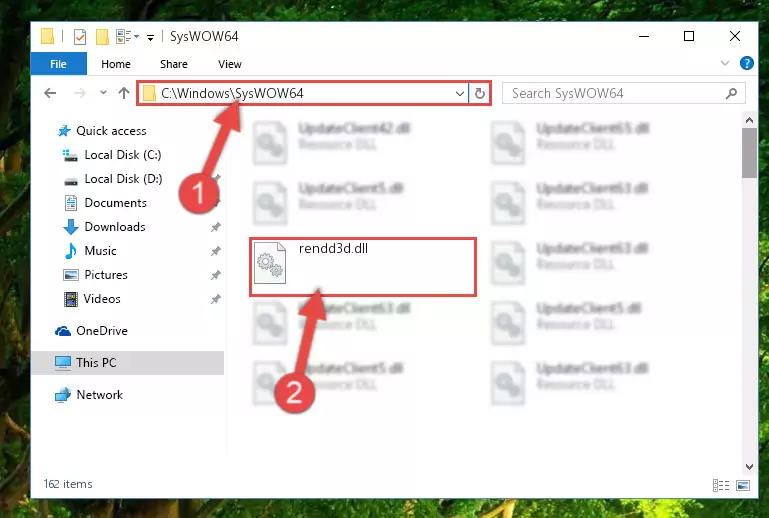Open the Customize Quick Access Toolbar dropdown
Screen dimensions: 769x518
(x=151, y=37)
